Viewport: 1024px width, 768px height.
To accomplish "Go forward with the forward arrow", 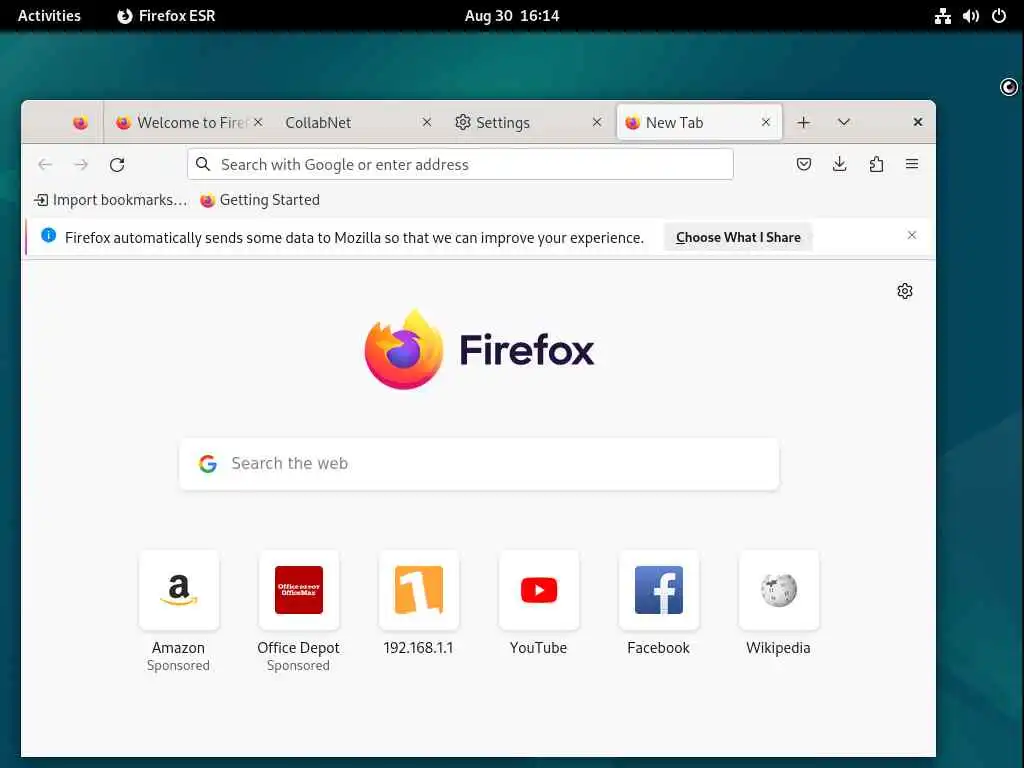I will pos(81,165).
